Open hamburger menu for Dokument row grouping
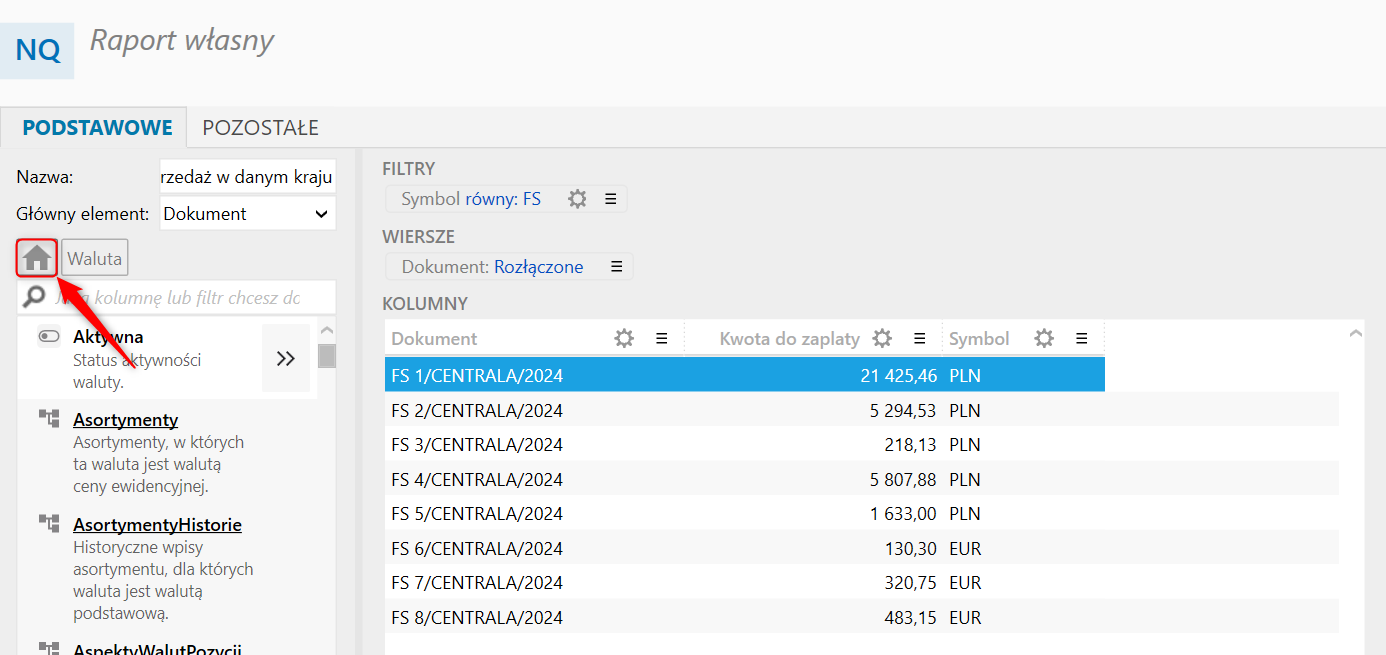1386x655 pixels. [x=616, y=267]
